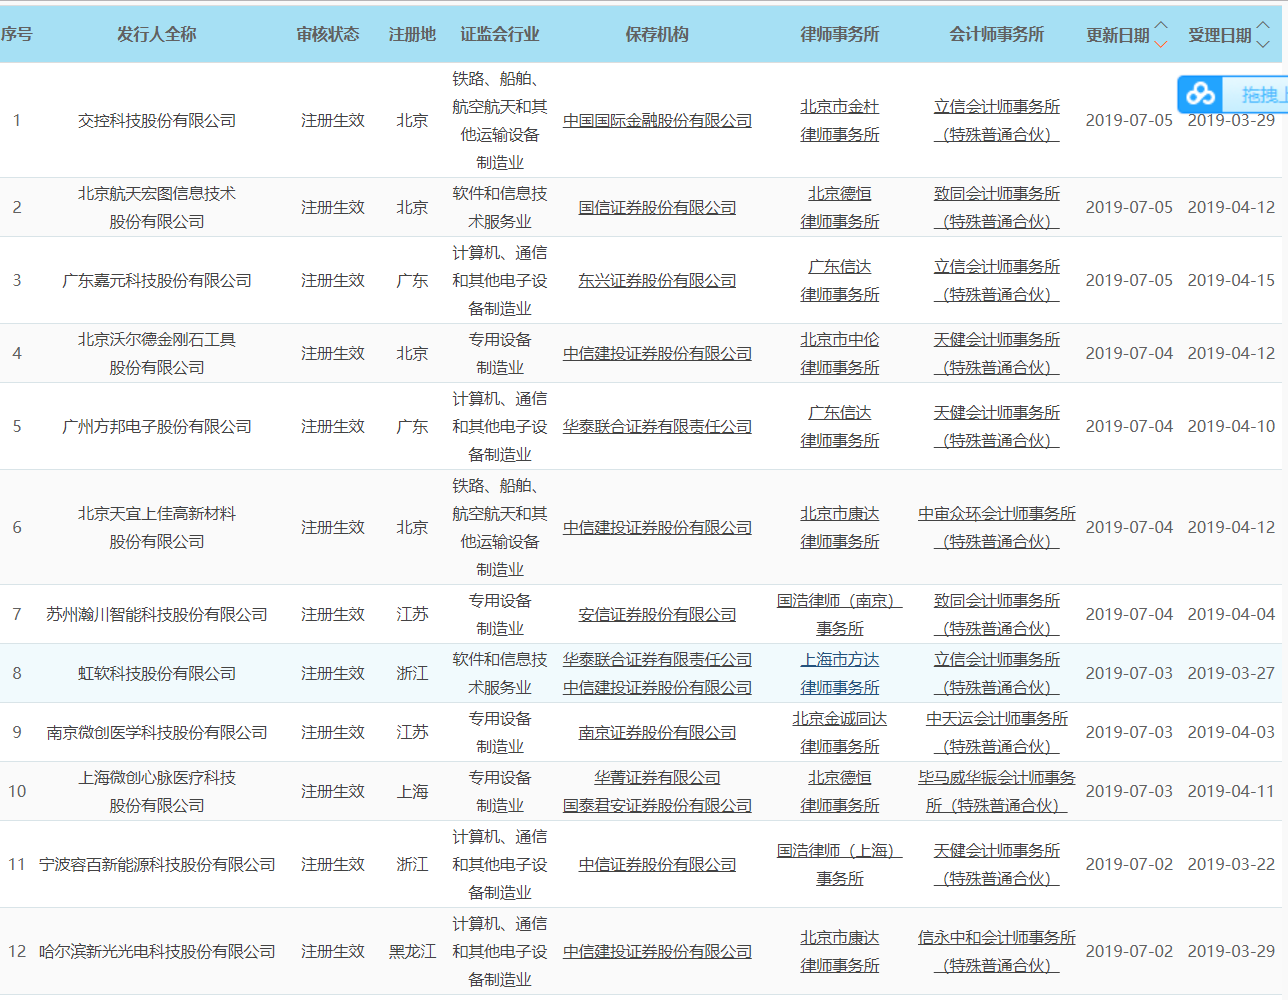
Task: Open 天健会计师事务所 link in 北京沃尔德金刚石 row
Action: point(997,353)
